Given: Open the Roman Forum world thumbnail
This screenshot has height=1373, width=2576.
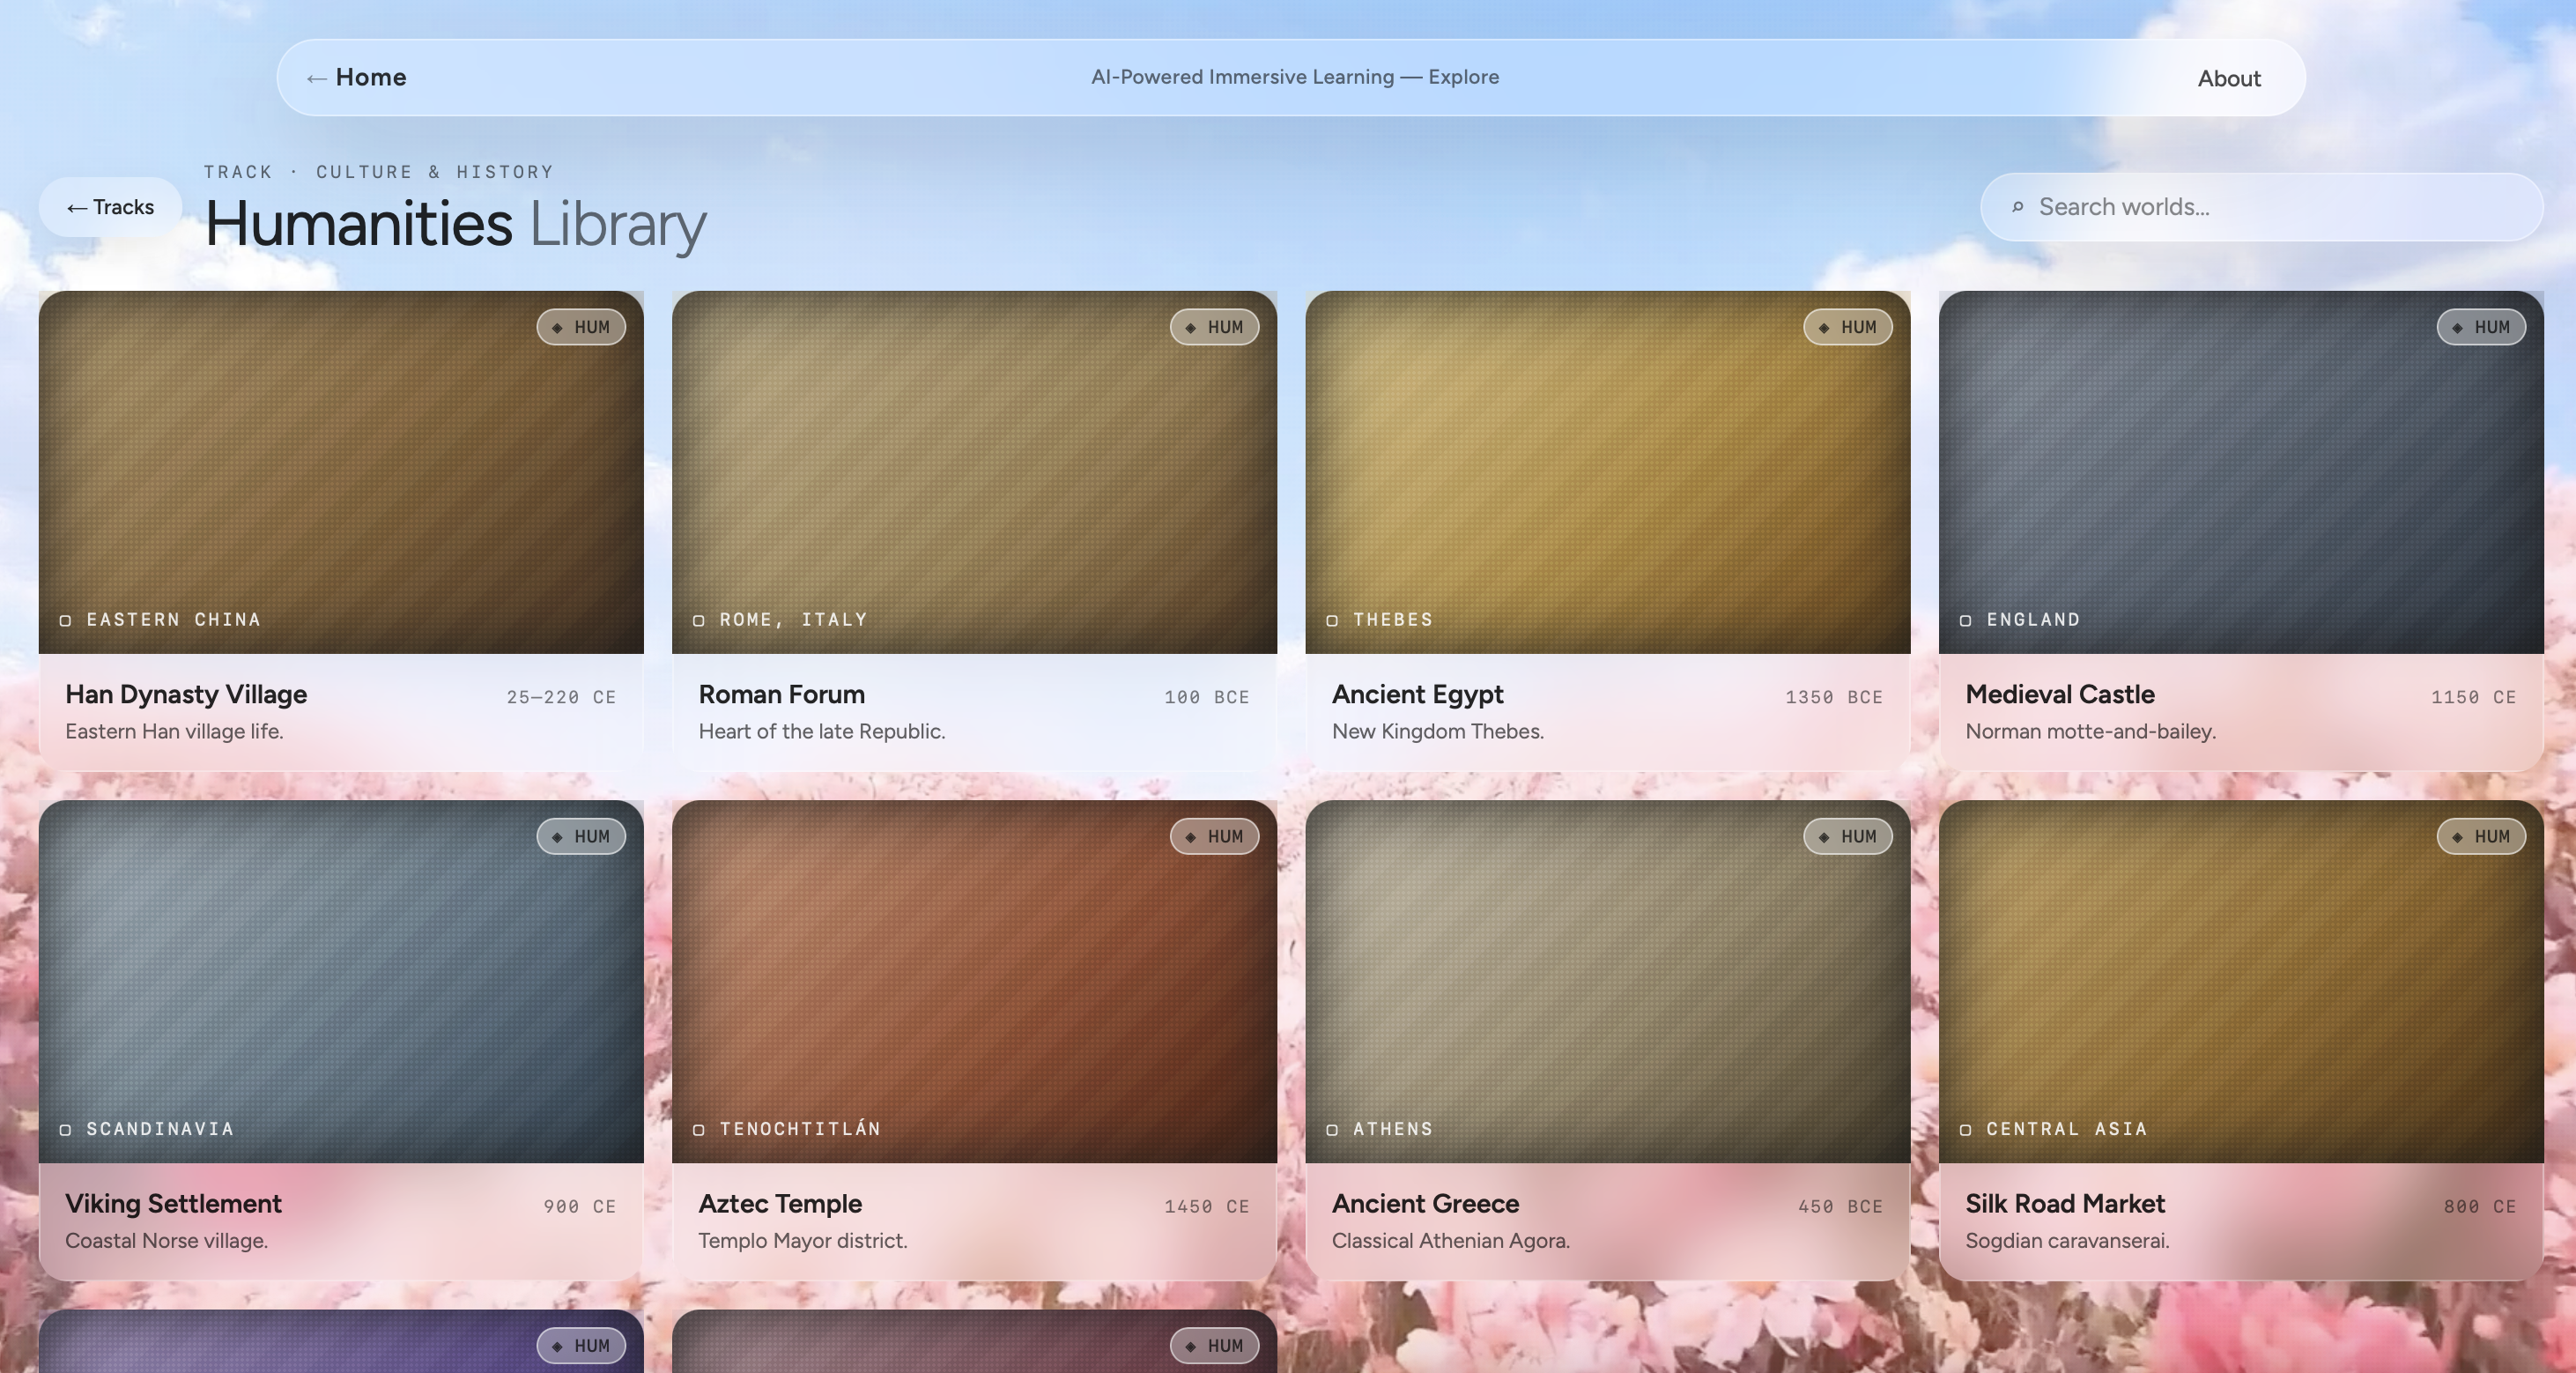Looking at the screenshot, I should click(974, 470).
